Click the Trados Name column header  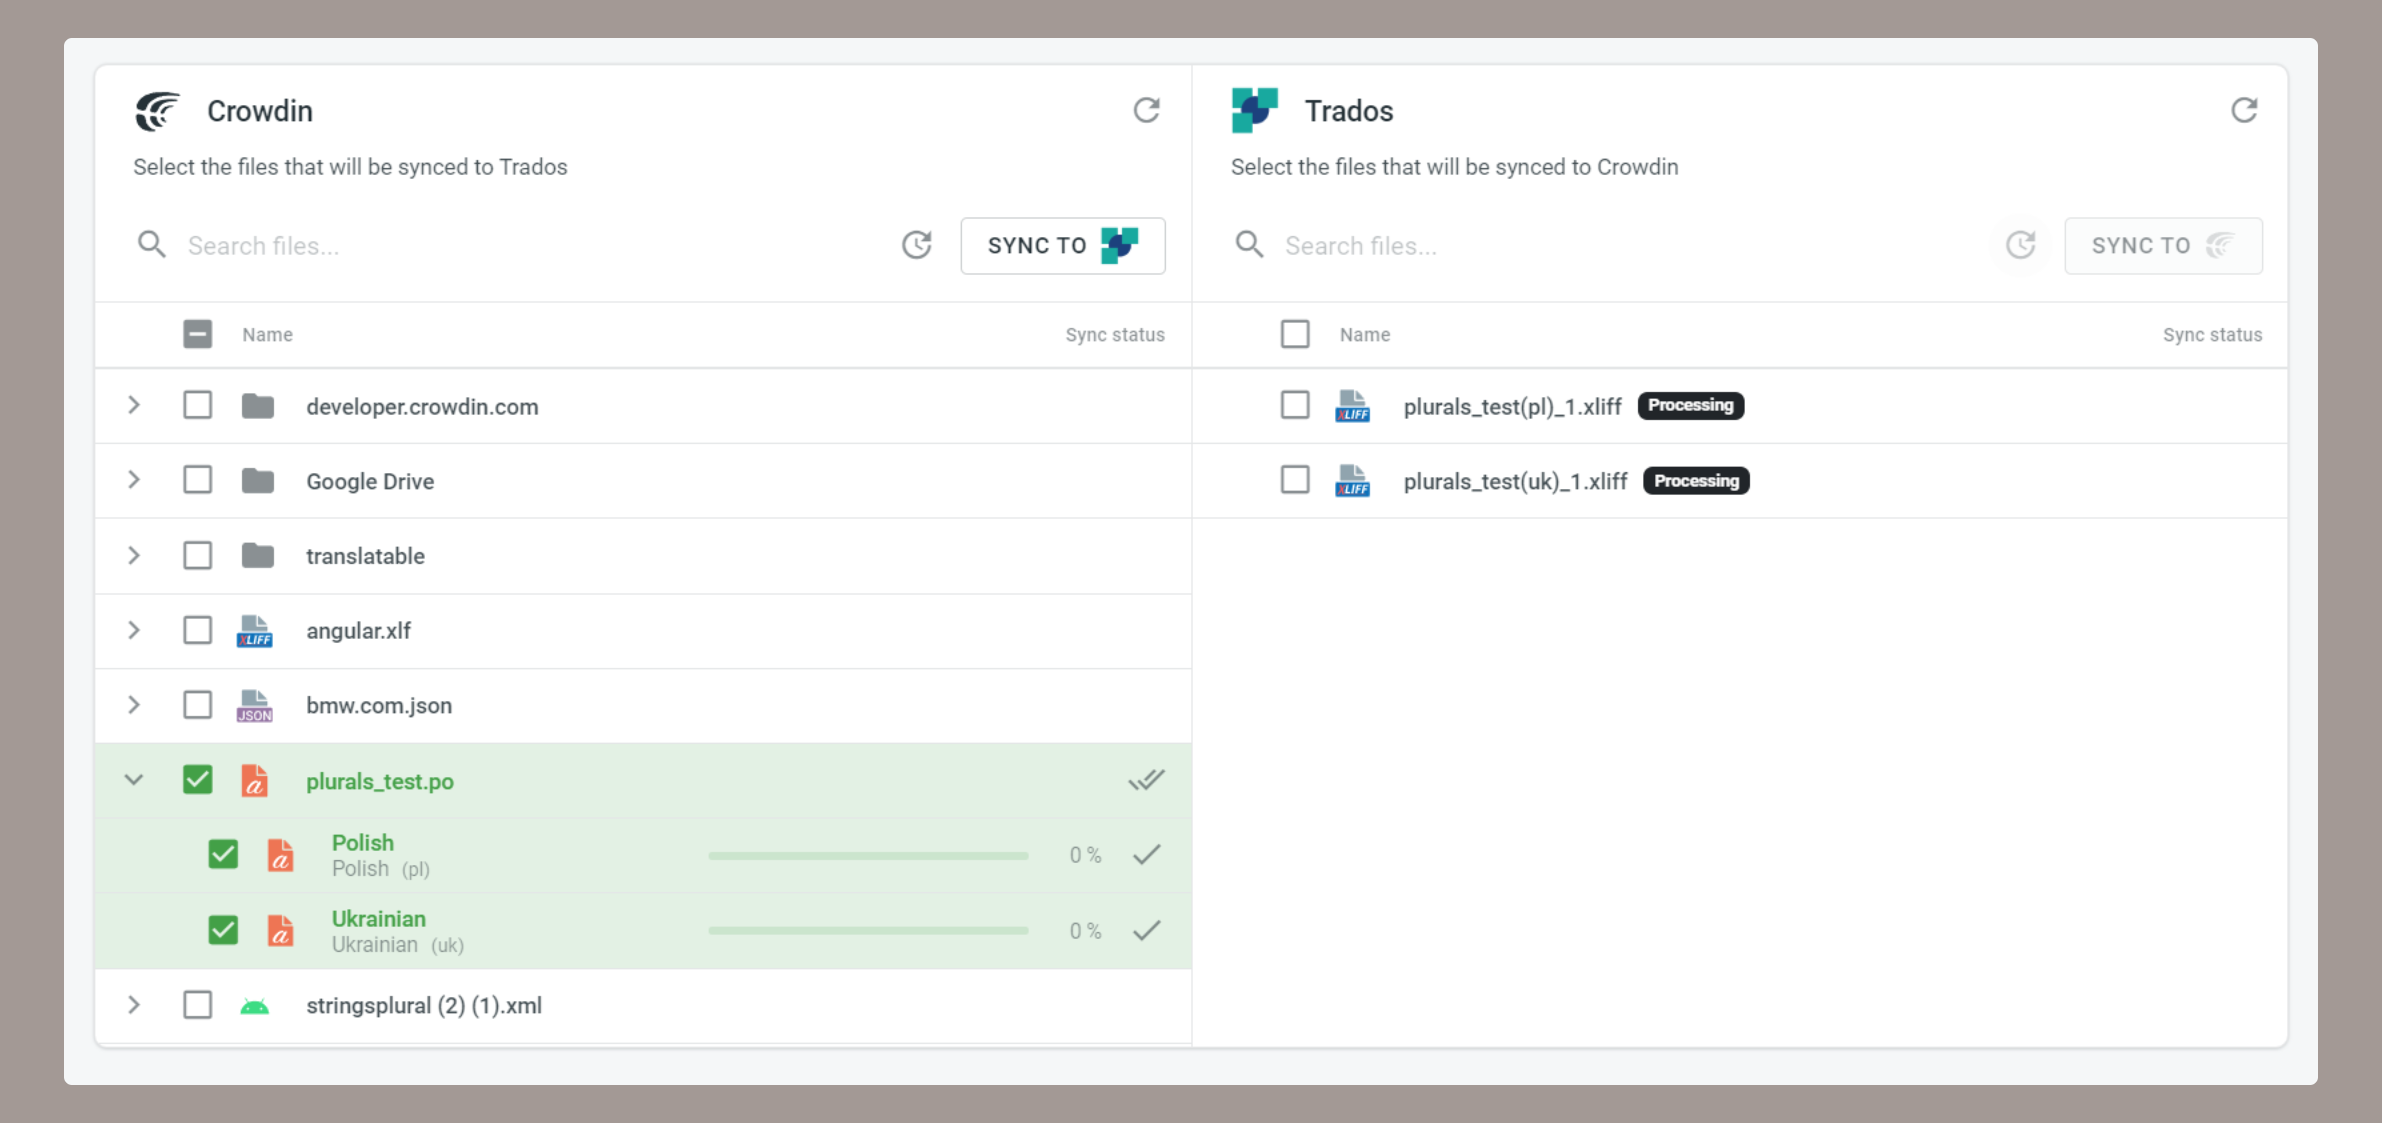click(1365, 335)
